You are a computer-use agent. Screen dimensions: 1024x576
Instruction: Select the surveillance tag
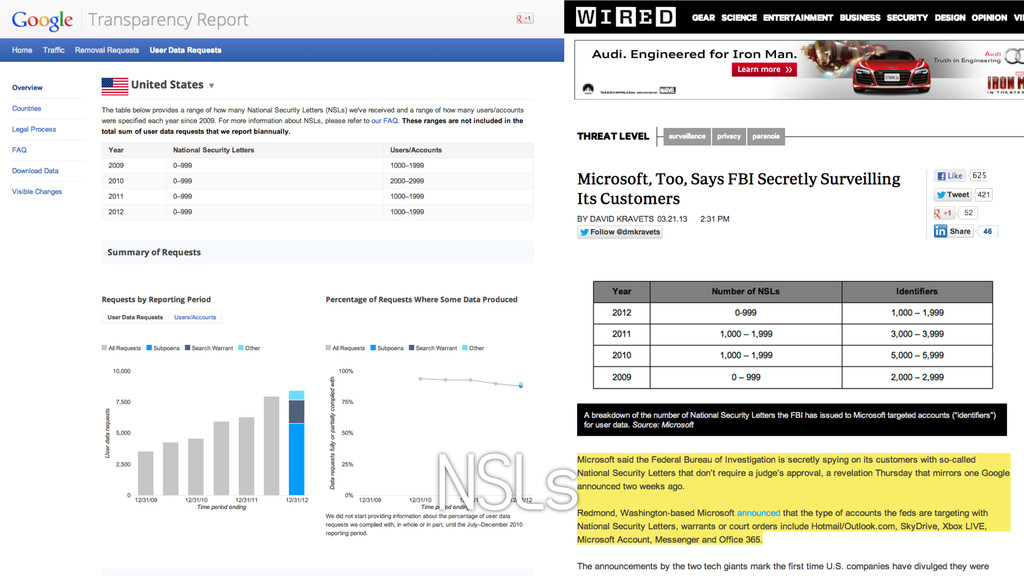click(x=686, y=136)
